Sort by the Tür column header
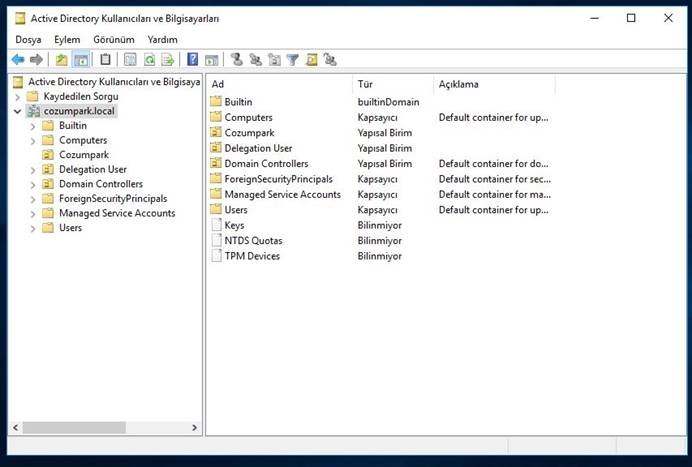 pyautogui.click(x=393, y=84)
